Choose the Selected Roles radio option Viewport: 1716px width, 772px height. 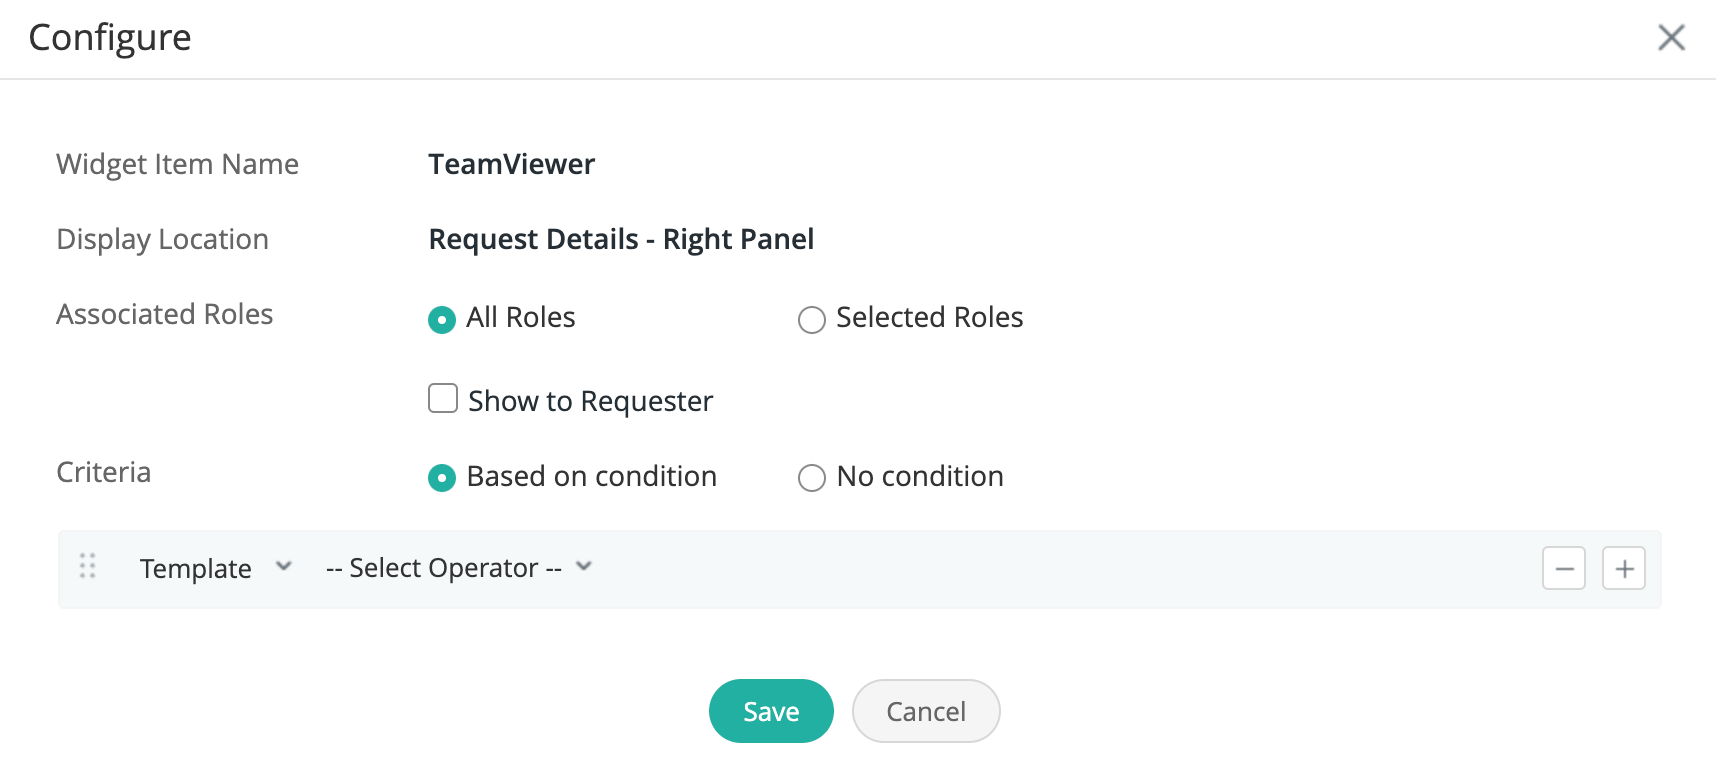(x=812, y=320)
